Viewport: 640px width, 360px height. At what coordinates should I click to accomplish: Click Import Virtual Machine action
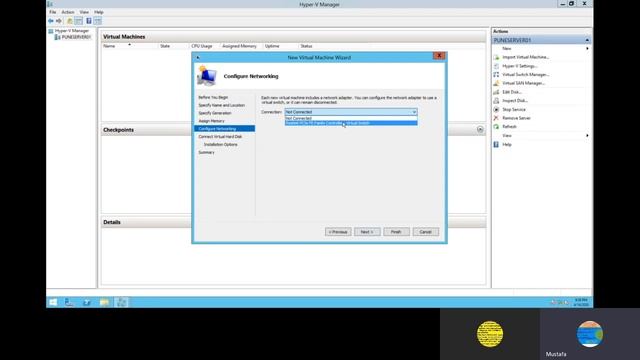(526, 57)
